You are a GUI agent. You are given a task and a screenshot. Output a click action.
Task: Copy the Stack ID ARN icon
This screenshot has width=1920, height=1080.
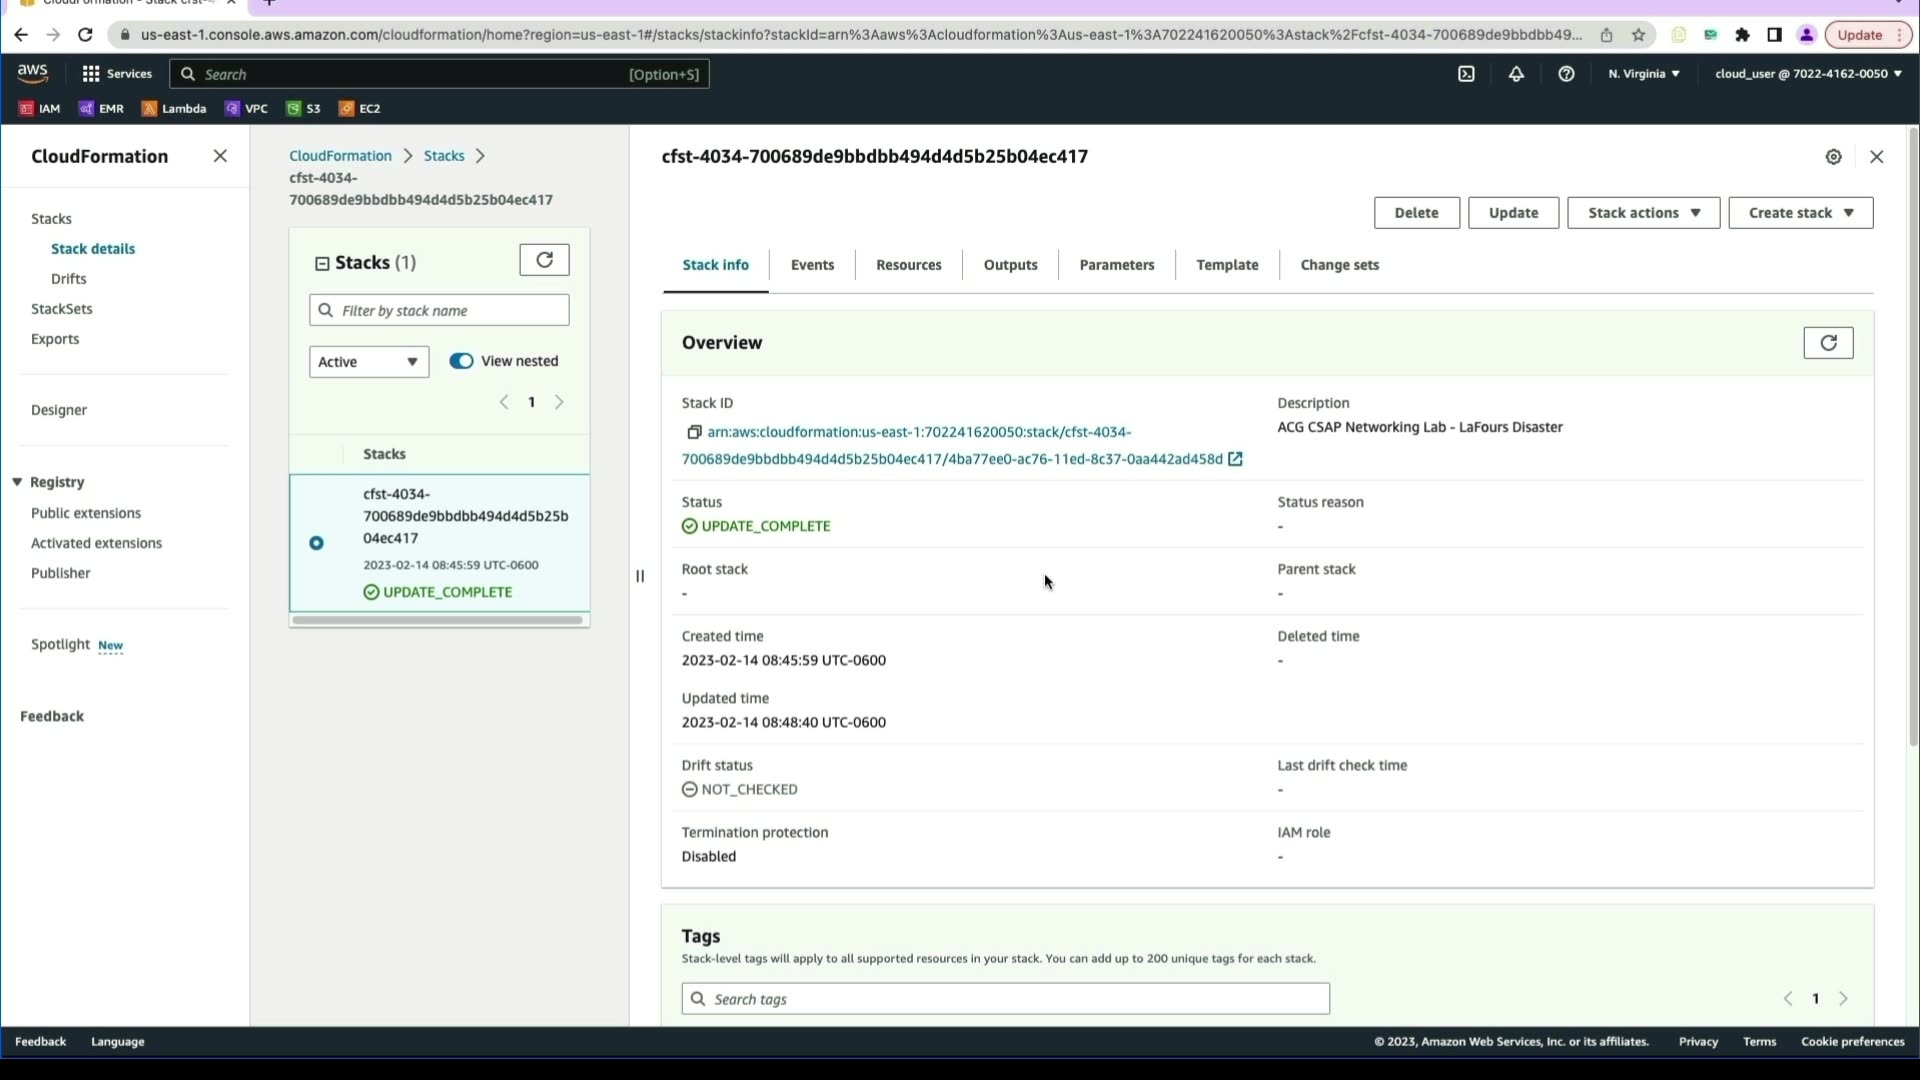pos(694,432)
